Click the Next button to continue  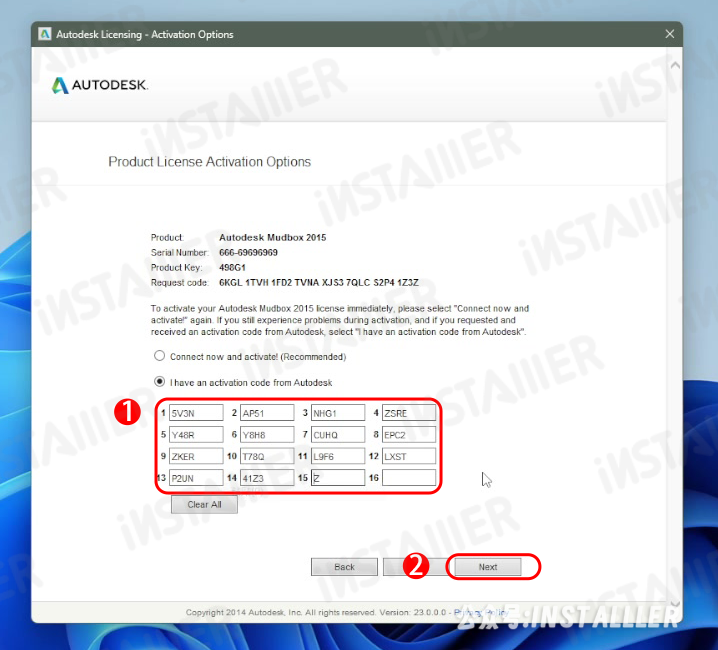pos(488,567)
